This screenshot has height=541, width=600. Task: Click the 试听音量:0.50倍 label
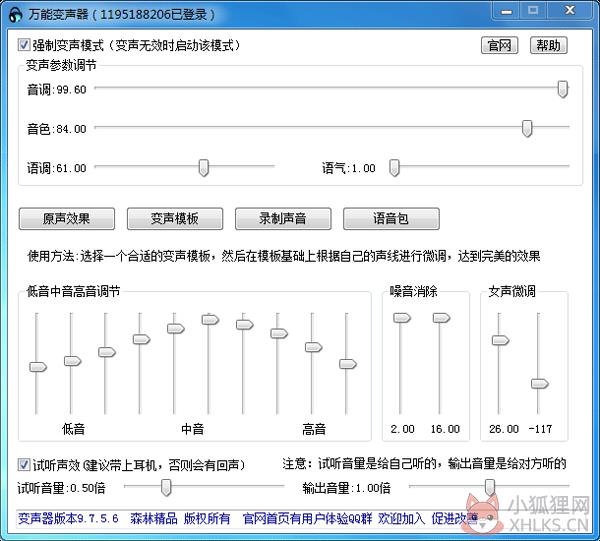pyautogui.click(x=61, y=488)
